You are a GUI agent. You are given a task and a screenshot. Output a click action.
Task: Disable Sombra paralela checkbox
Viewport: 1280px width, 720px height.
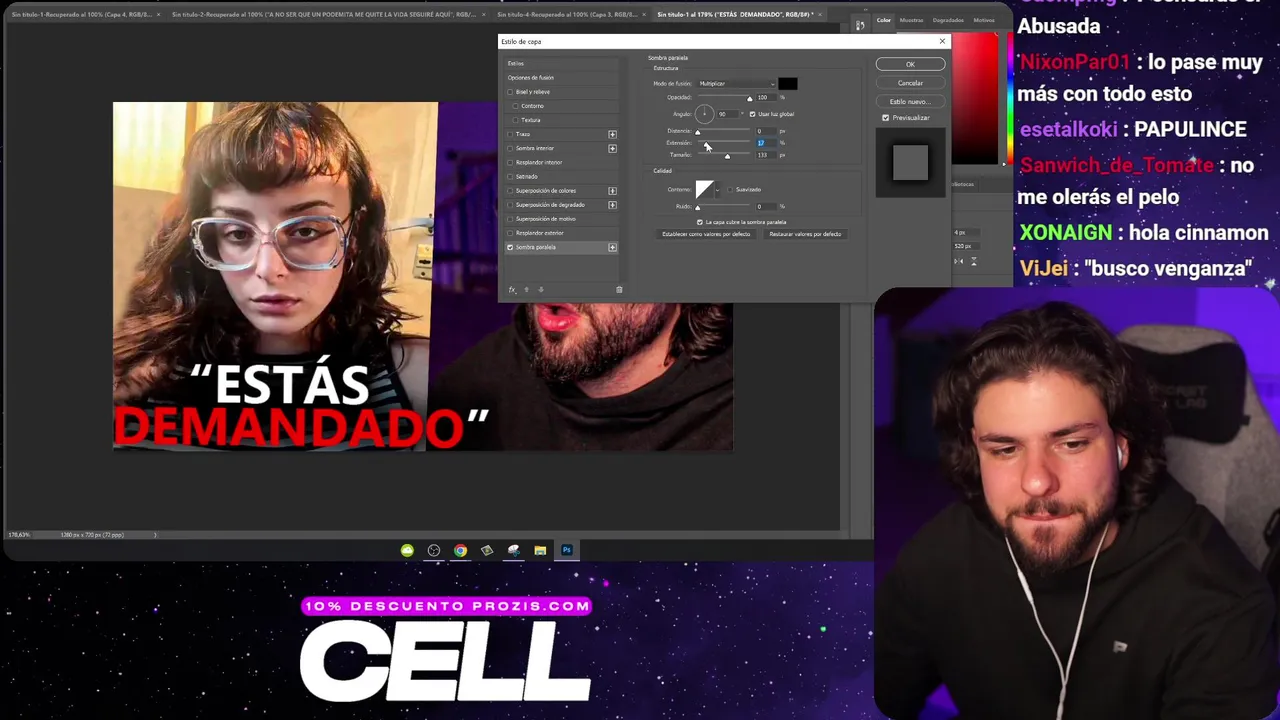(510, 247)
